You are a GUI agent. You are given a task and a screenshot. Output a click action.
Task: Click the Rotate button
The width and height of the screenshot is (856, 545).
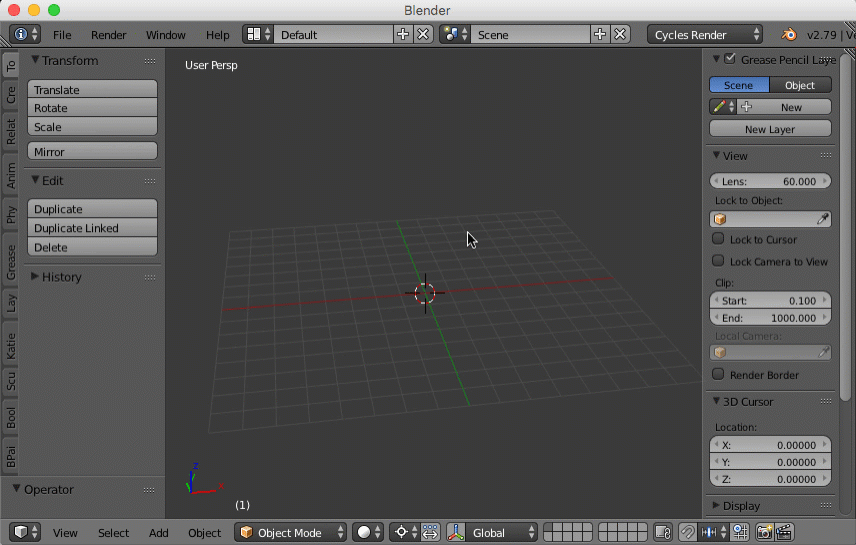pyautogui.click(x=92, y=108)
